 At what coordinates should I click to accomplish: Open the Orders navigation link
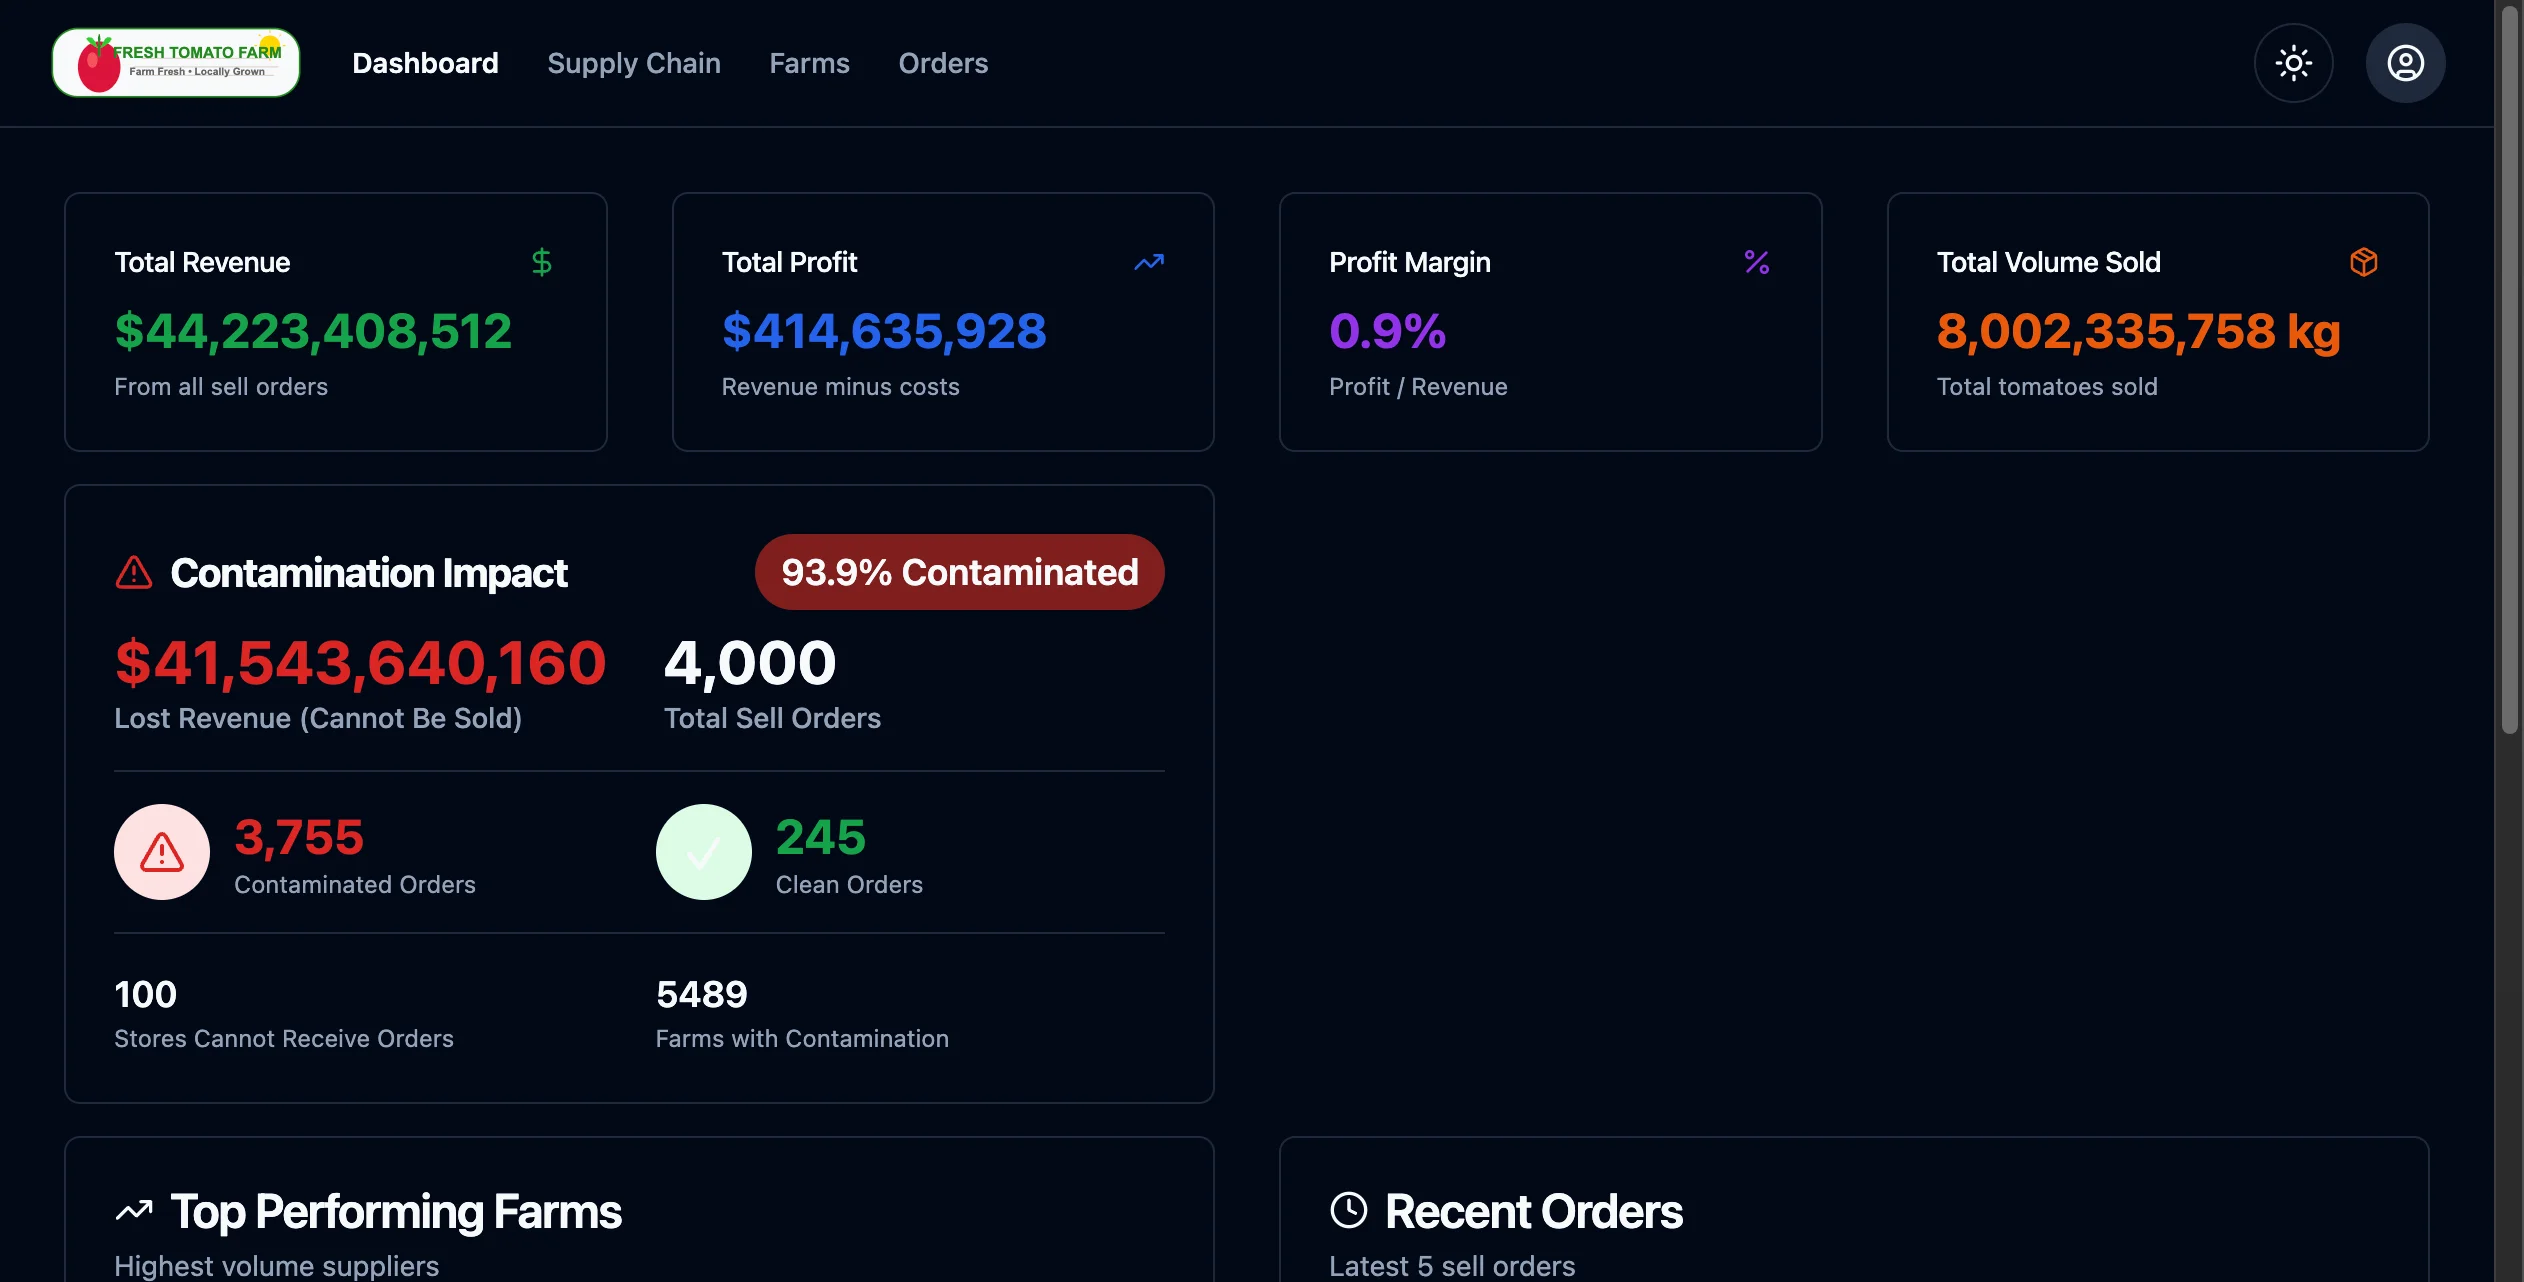click(943, 63)
